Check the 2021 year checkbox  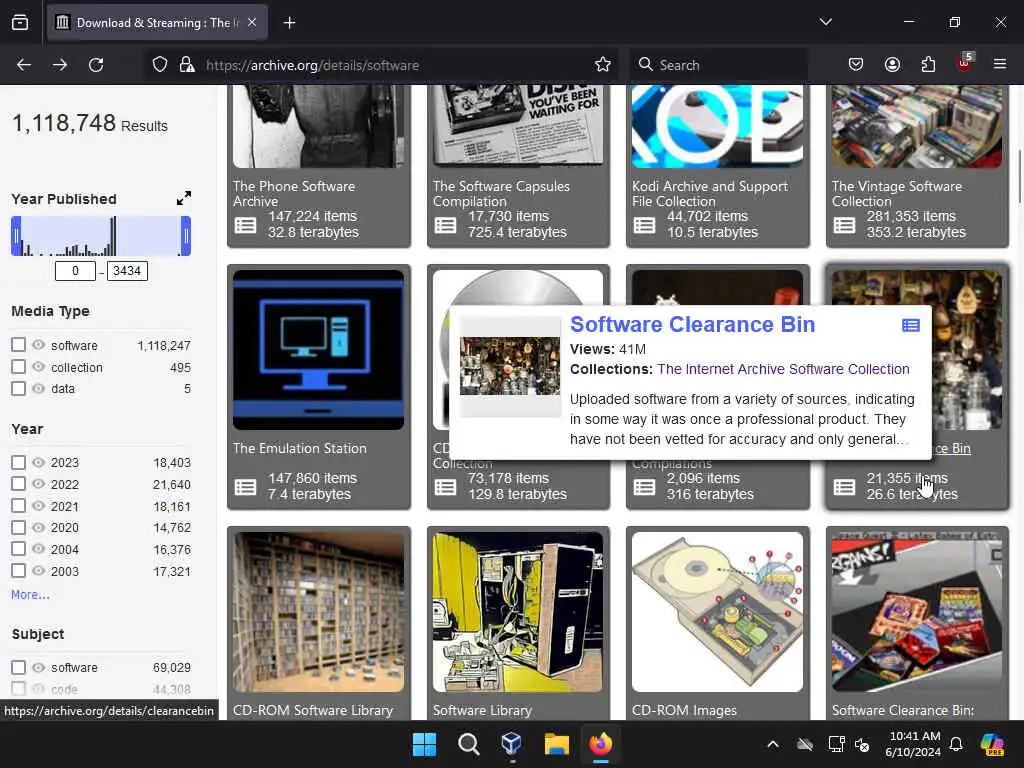coord(18,506)
